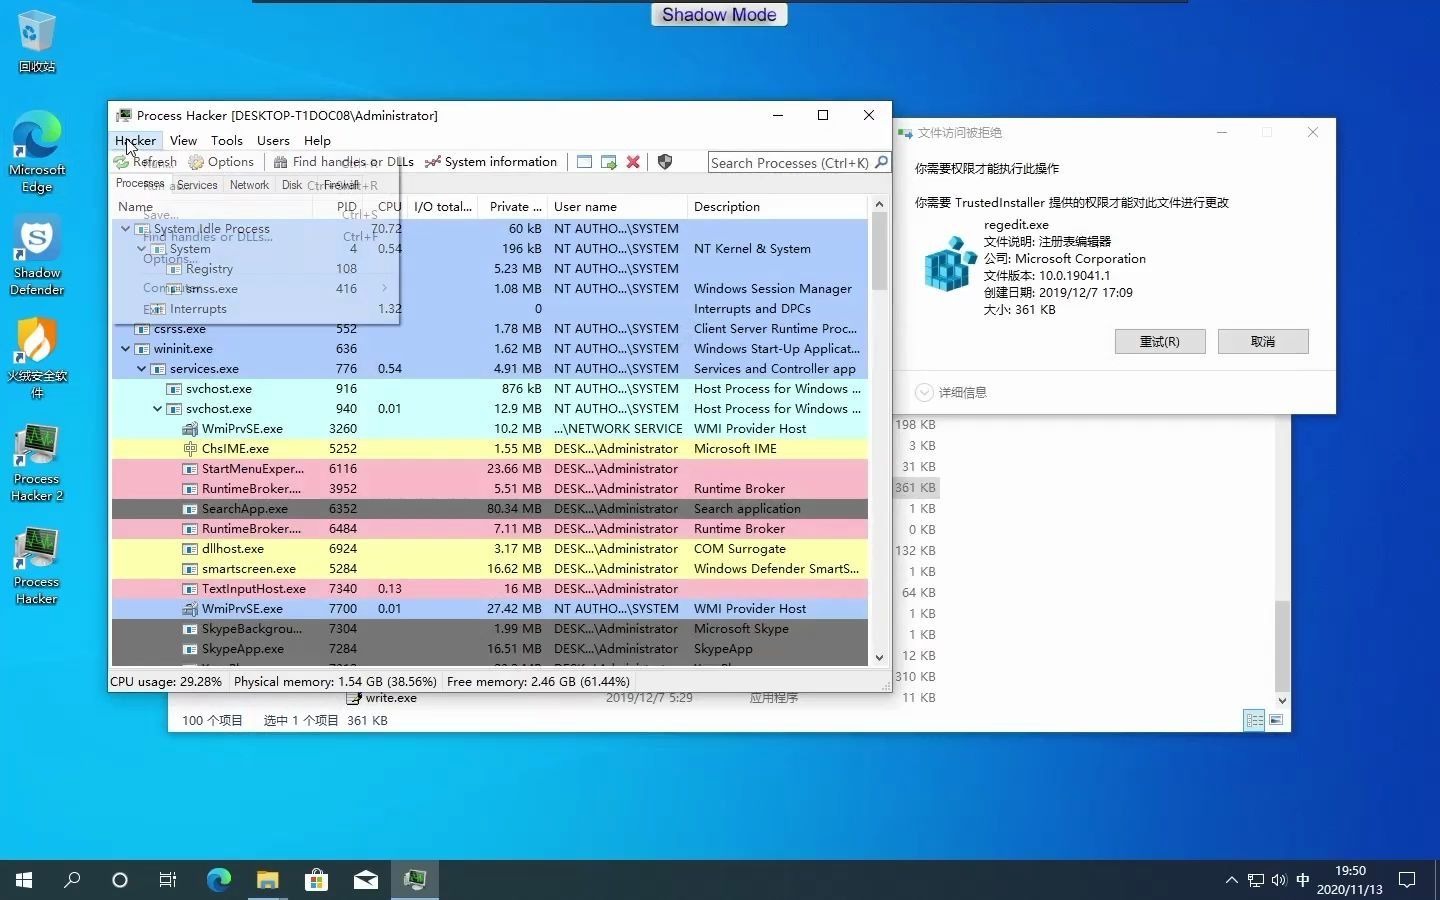Click the shield icon in Process Hacker toolbar
1440x900 pixels.
[665, 162]
